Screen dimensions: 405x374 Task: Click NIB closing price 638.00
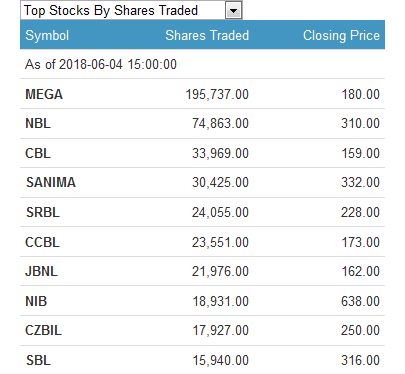(x=360, y=301)
